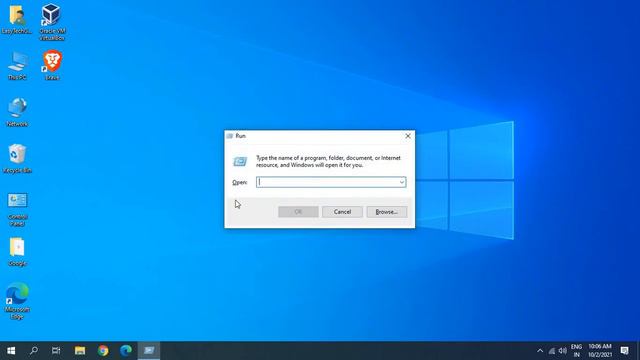This screenshot has width=640, height=360.
Task: Click Browse... in the Run dialog
Action: [x=387, y=212]
